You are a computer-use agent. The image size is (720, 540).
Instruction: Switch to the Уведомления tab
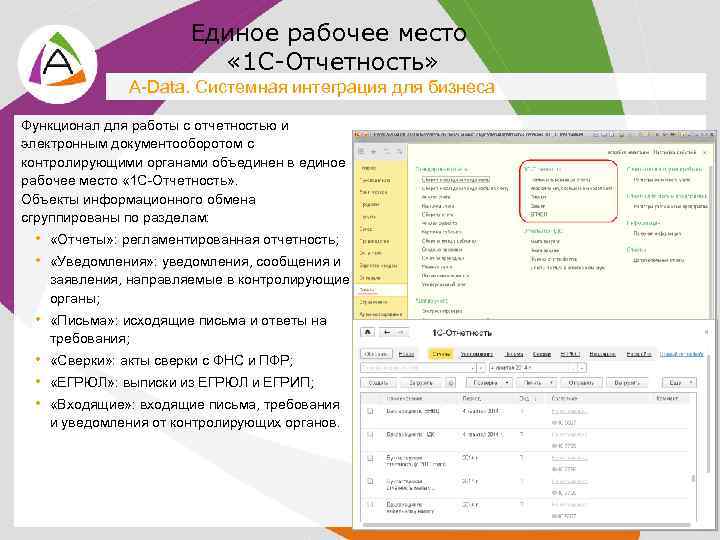click(477, 354)
